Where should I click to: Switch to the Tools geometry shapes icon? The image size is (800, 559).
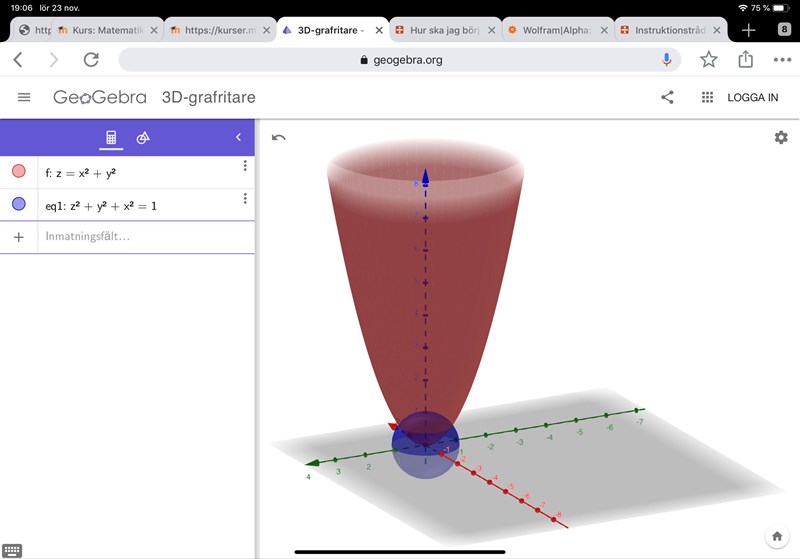pyautogui.click(x=143, y=137)
